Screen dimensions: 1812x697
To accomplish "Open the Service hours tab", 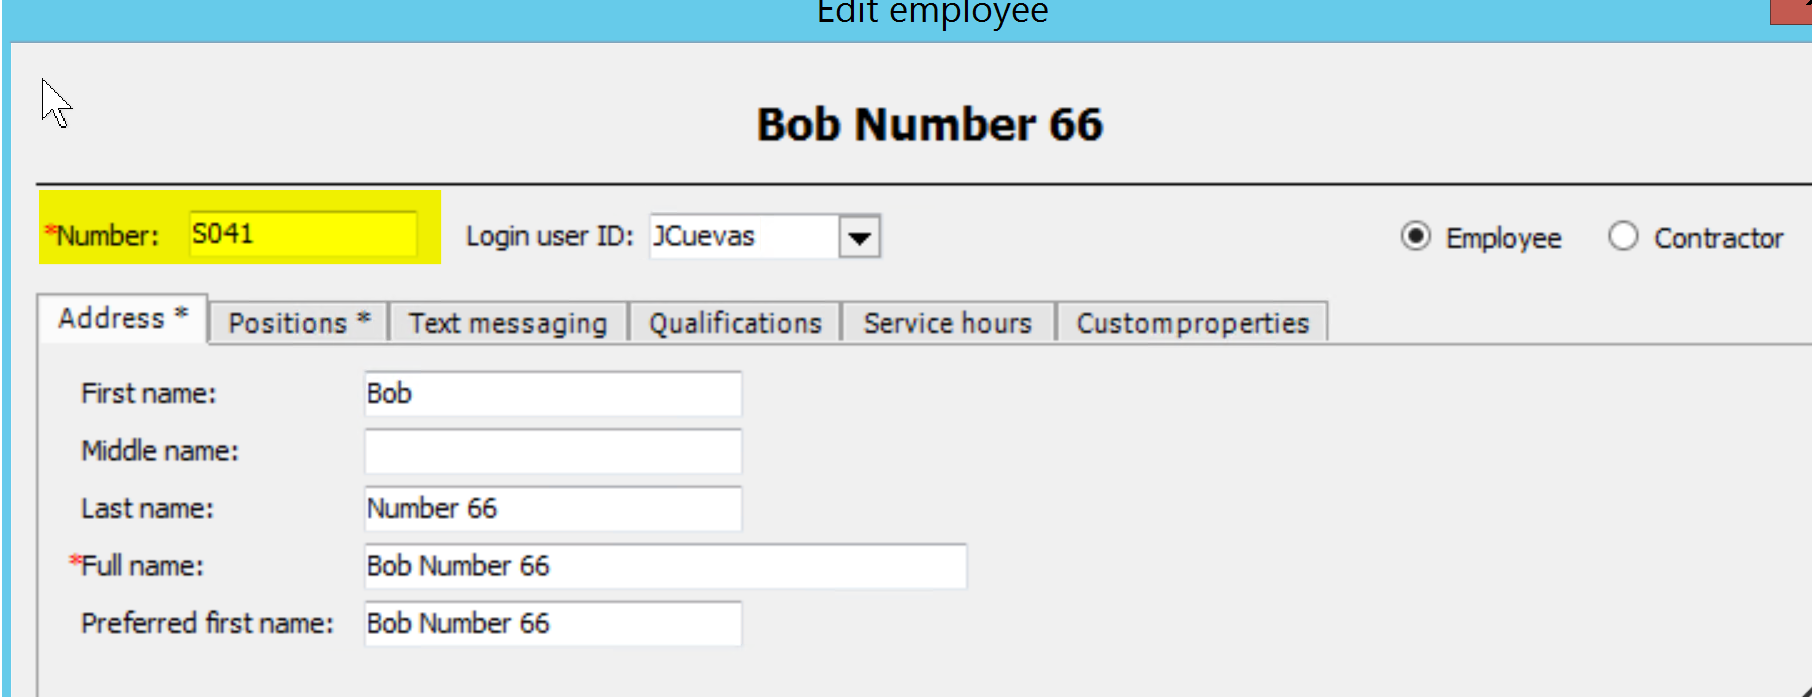I will 948,323.
